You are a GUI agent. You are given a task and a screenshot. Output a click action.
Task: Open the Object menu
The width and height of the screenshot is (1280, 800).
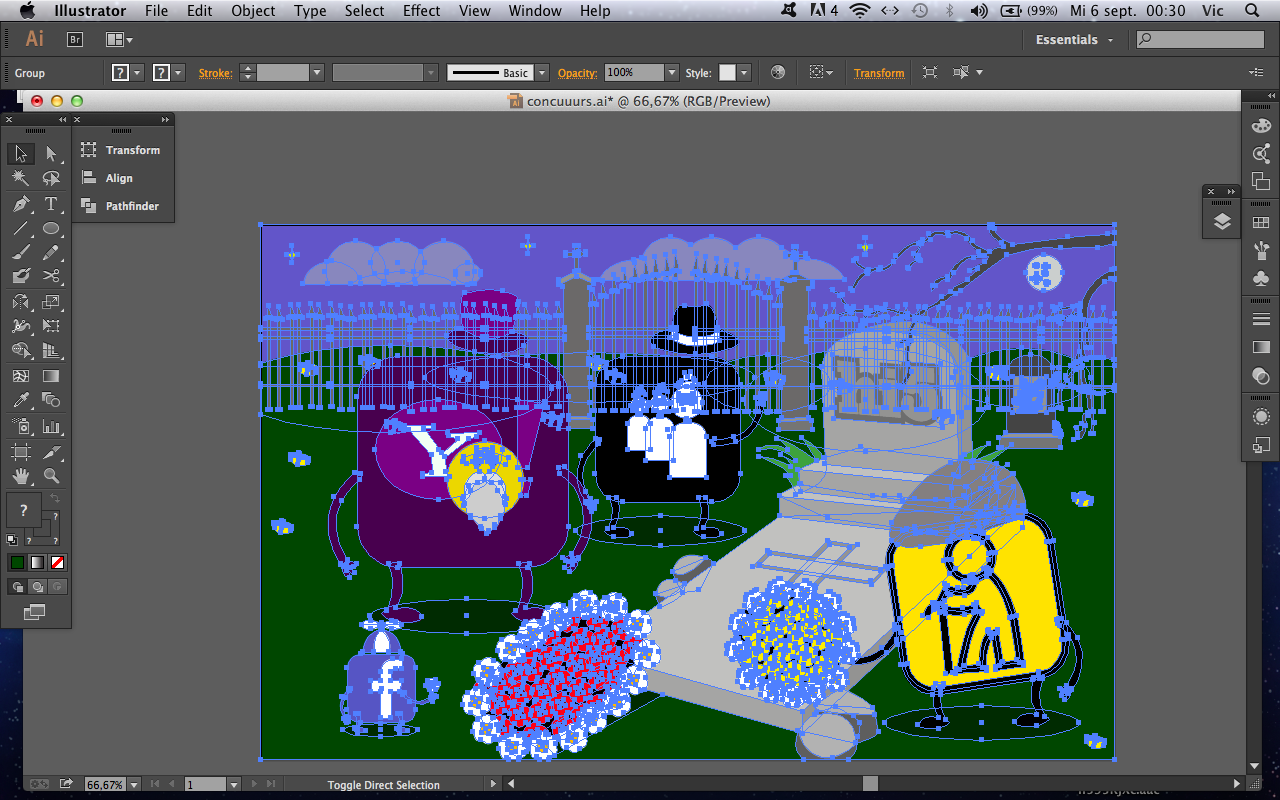pyautogui.click(x=253, y=11)
